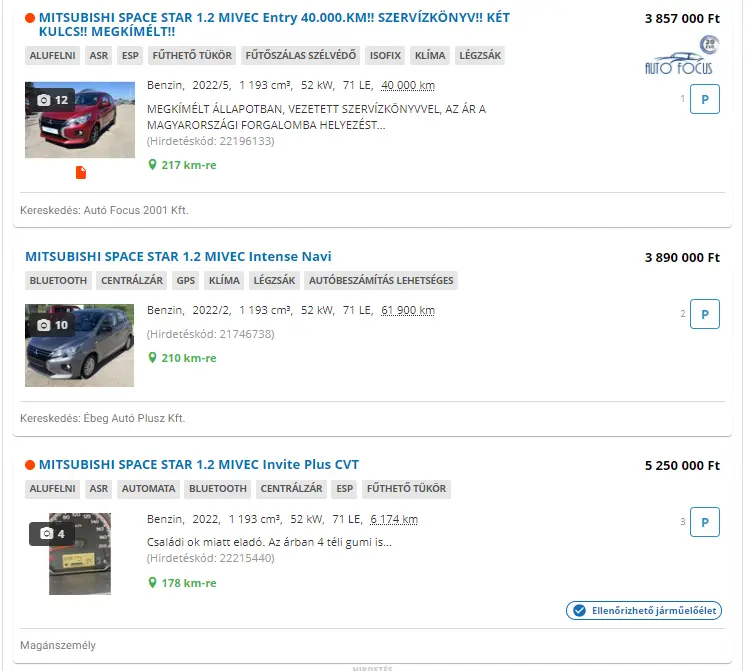Click the Auto Focus dealer logo
The height and width of the screenshot is (671, 747).
(x=681, y=55)
